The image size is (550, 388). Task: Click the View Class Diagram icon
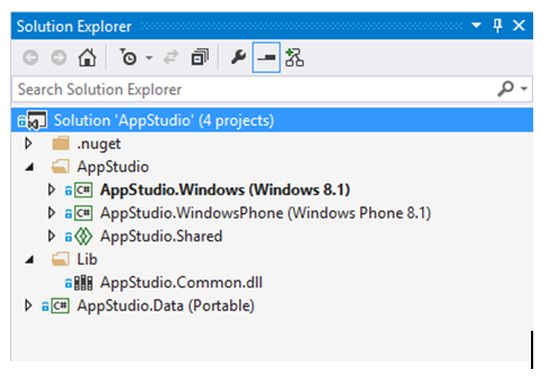tap(294, 58)
